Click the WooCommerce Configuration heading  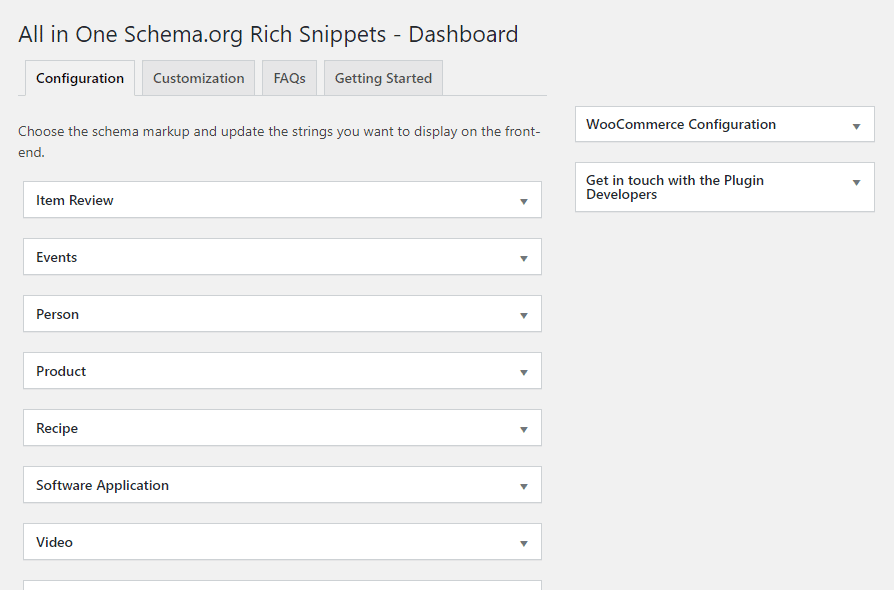681,124
